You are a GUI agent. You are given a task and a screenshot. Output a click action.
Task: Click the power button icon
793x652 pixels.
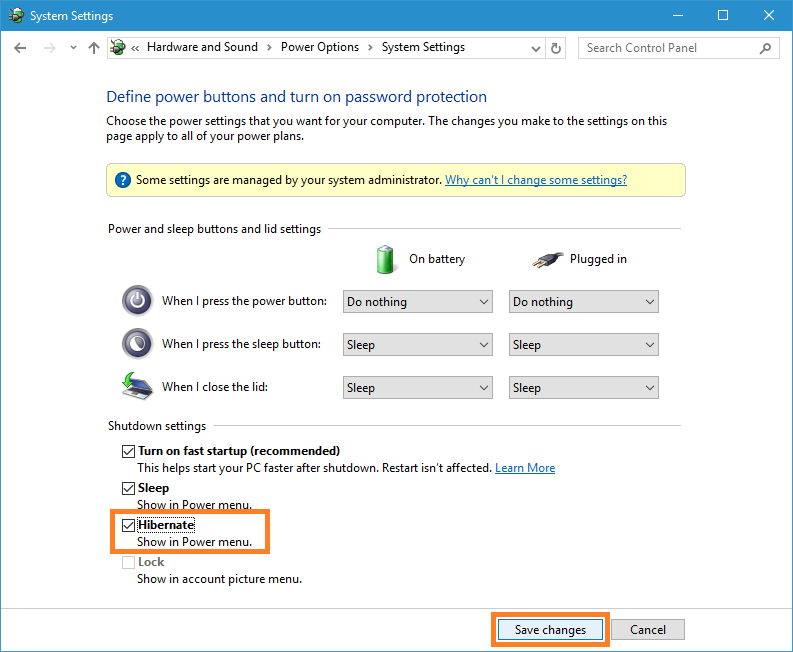(137, 301)
